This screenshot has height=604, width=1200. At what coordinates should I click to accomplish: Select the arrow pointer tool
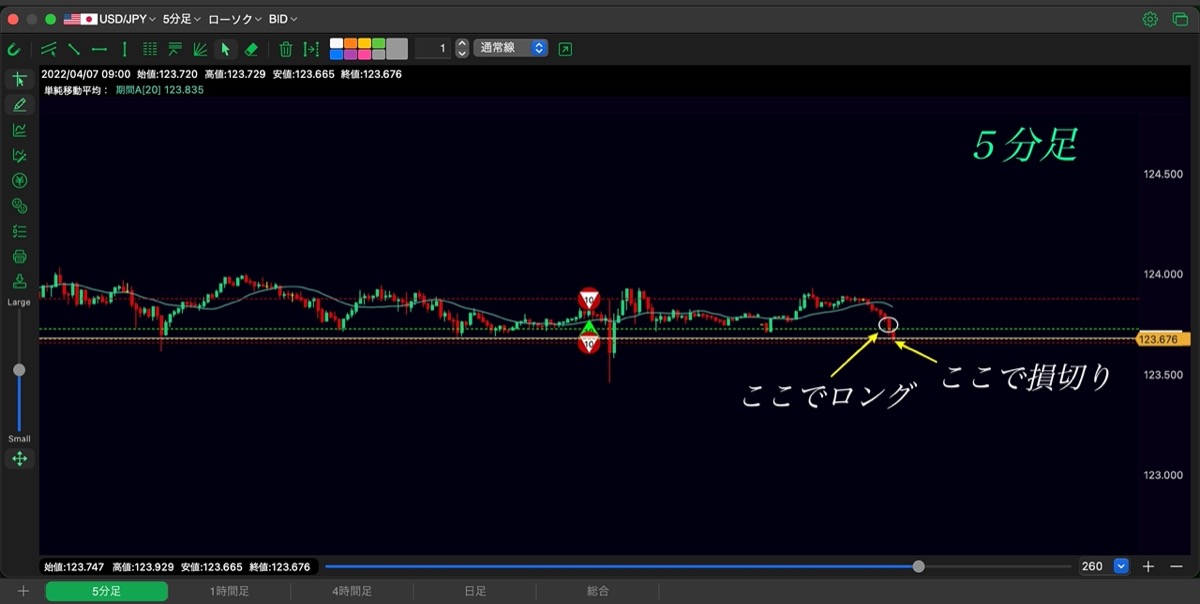point(226,48)
